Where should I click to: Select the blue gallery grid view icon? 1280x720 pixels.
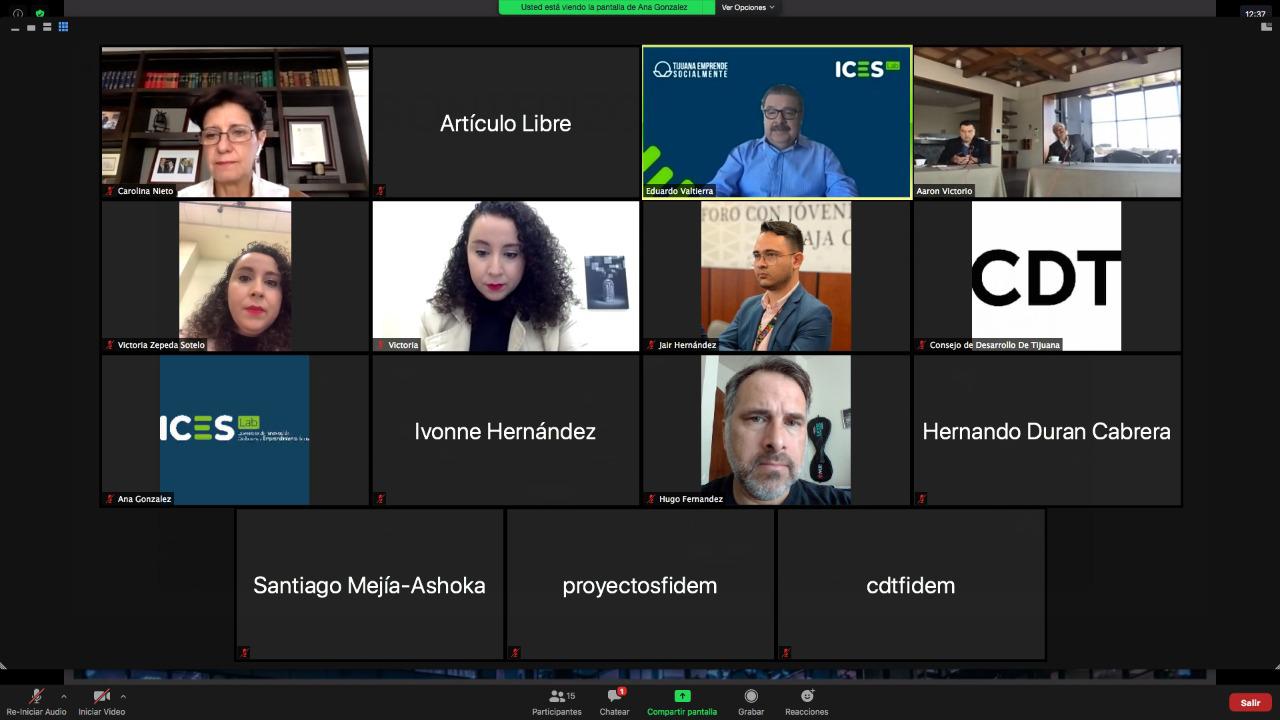(x=63, y=27)
